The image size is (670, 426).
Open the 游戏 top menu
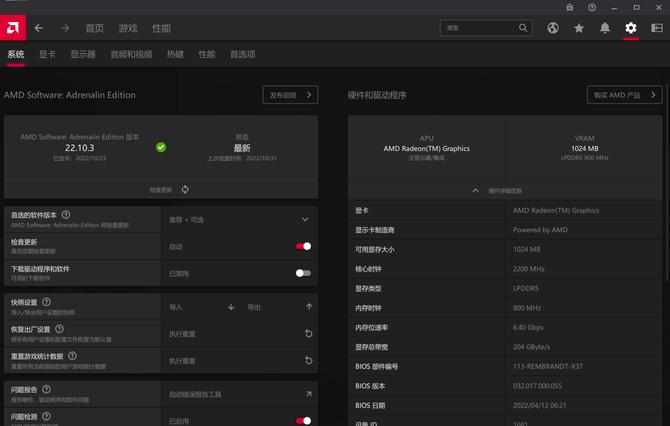tap(128, 28)
